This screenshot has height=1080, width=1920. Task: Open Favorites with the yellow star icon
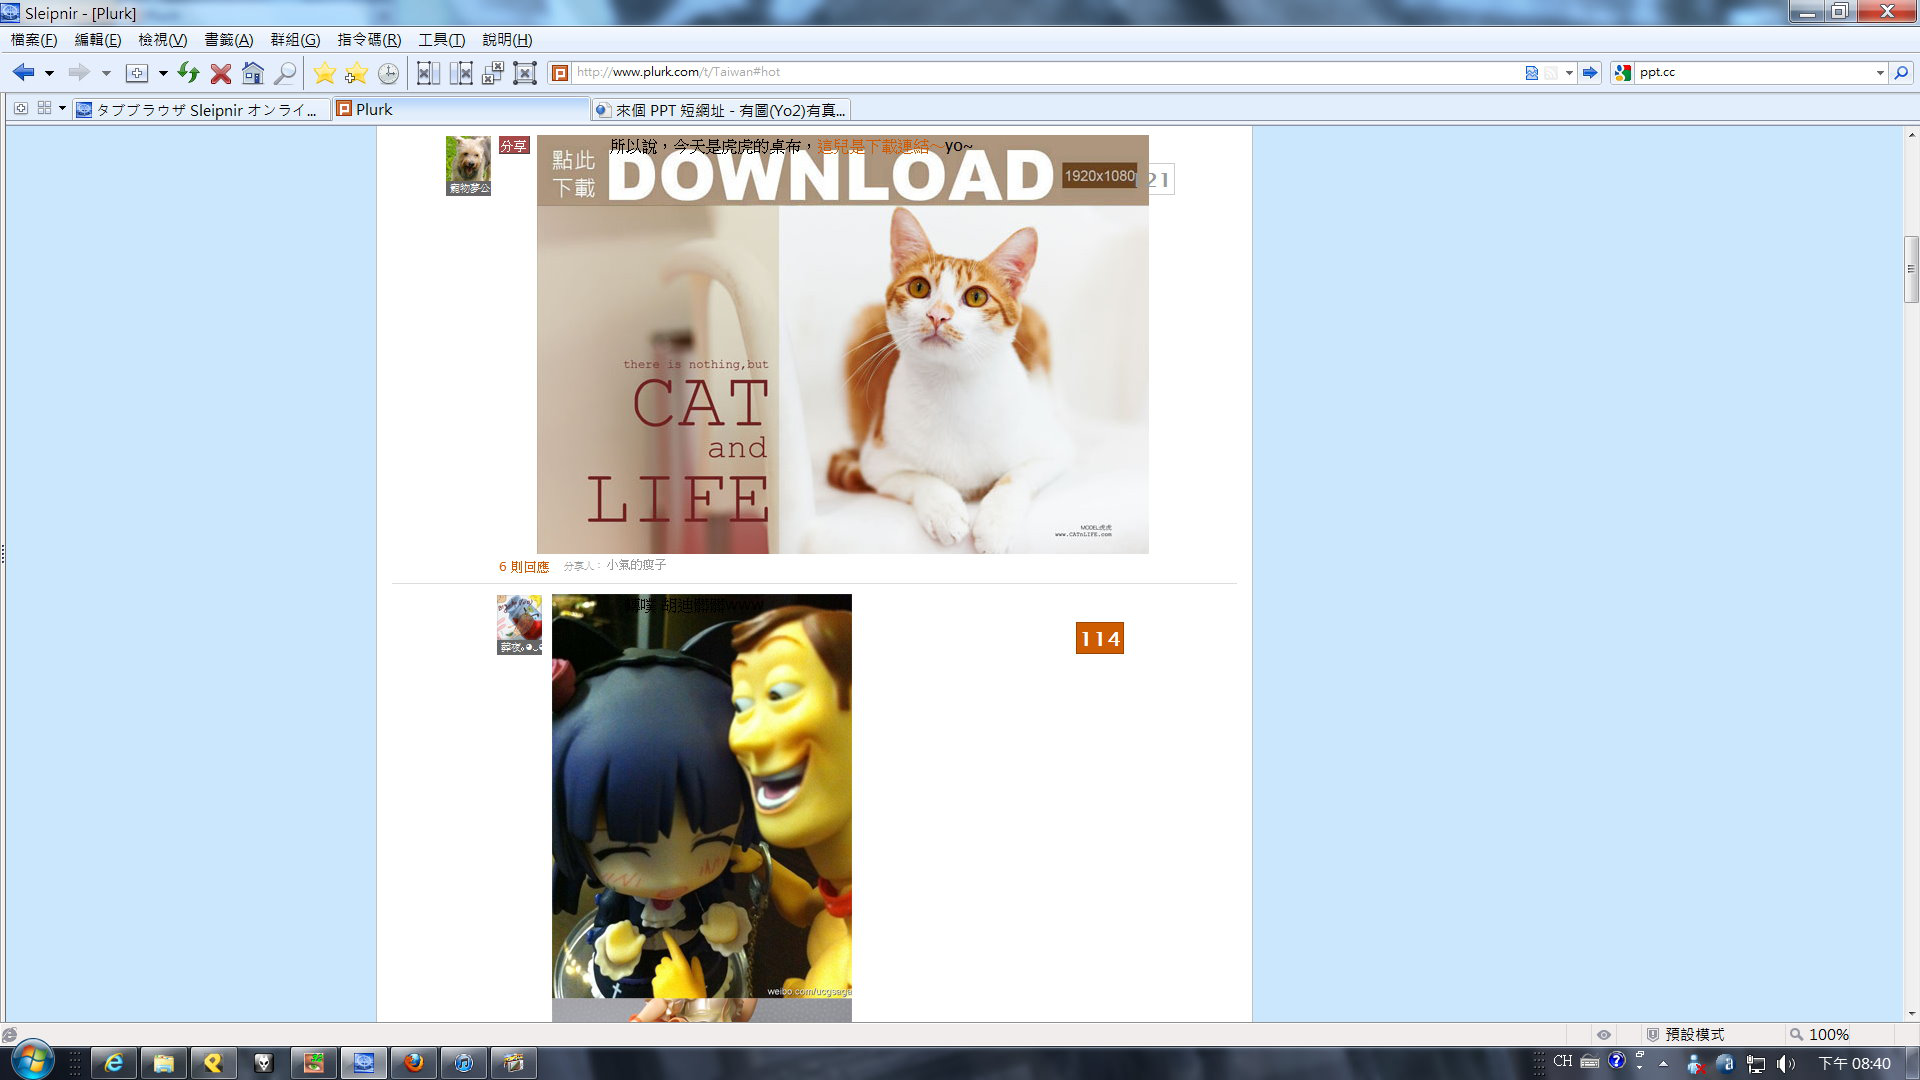point(324,73)
